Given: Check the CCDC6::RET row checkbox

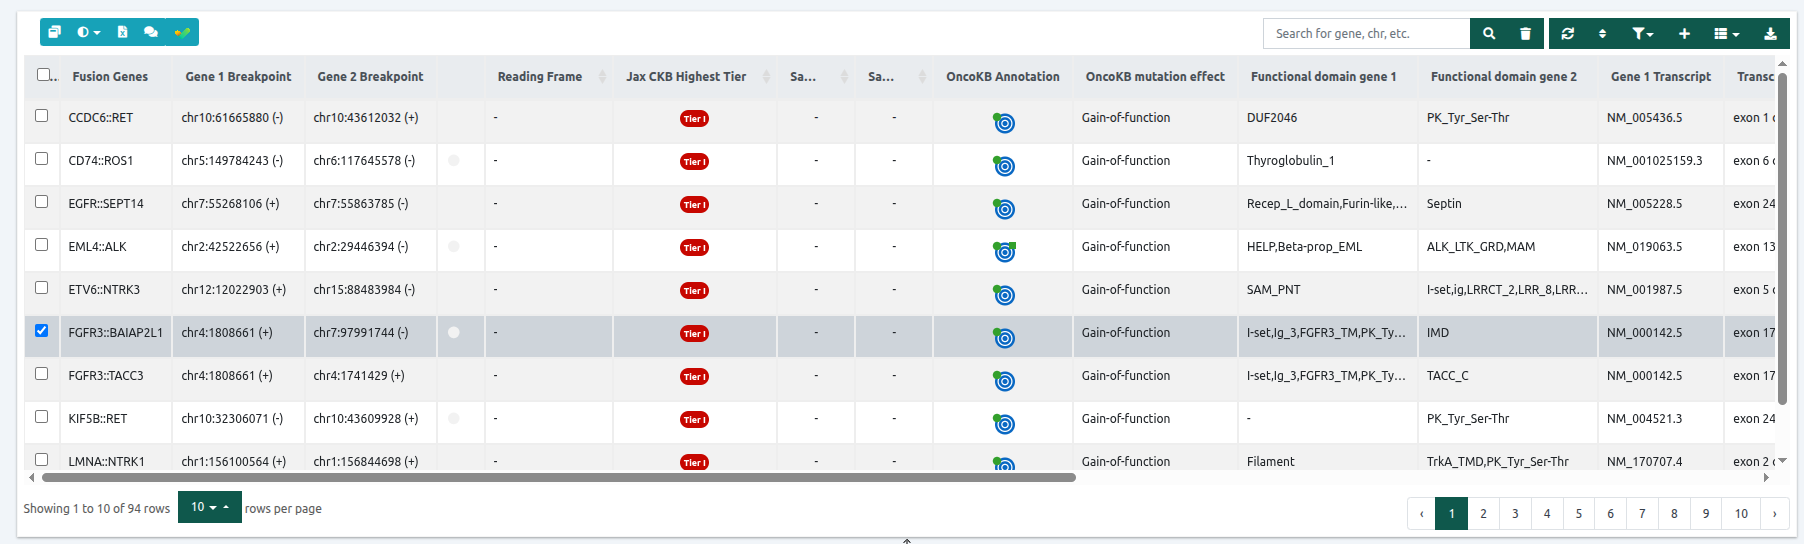Looking at the screenshot, I should coord(42,115).
